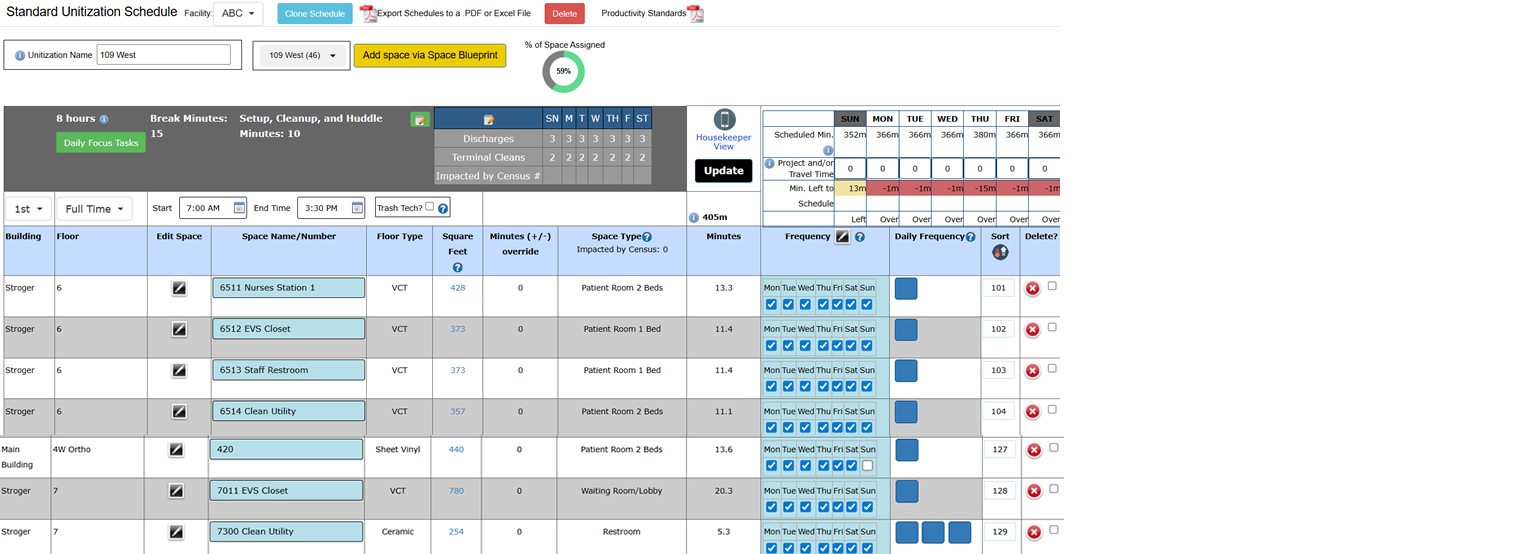Click edit icon for 6511 Nurses Station 1
This screenshot has width=1540, height=554.
click(179, 288)
